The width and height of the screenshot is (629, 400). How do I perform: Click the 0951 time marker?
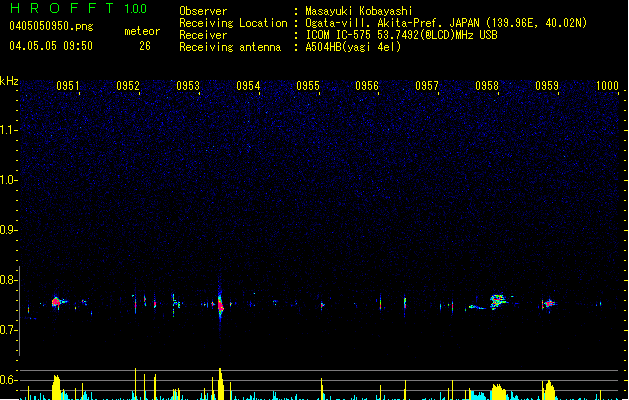click(x=68, y=86)
